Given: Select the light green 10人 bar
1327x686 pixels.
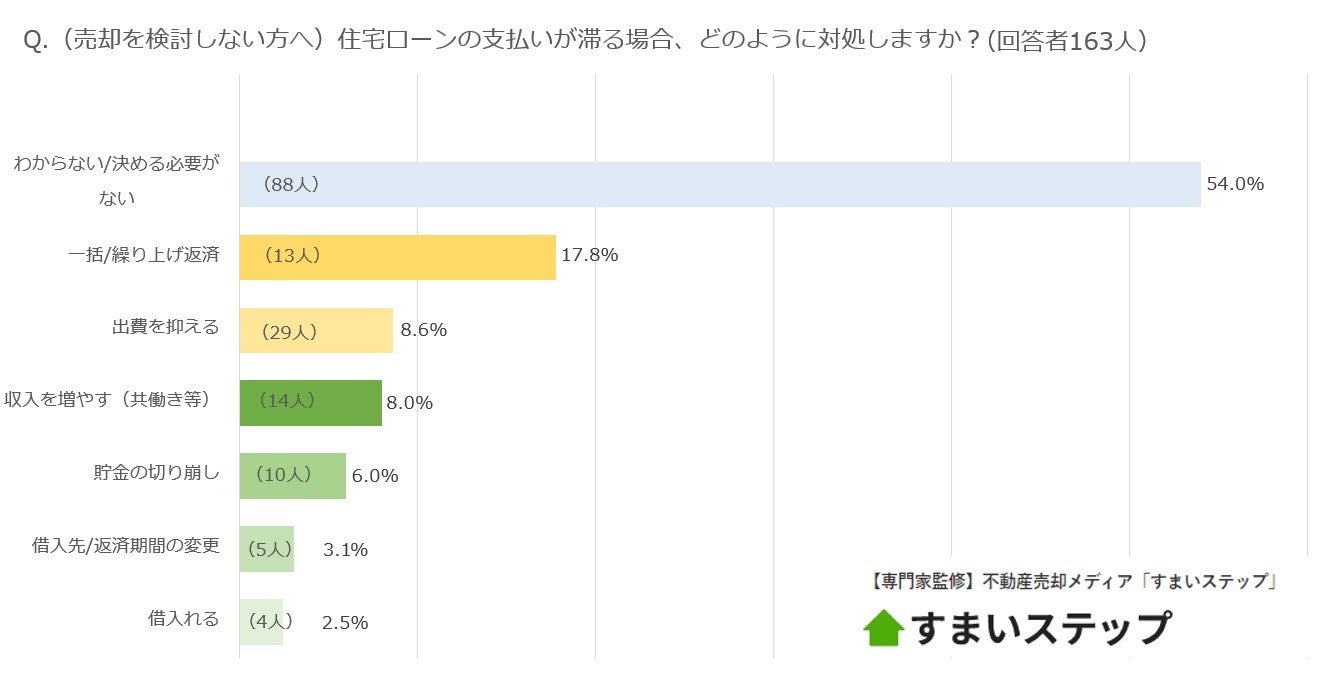Looking at the screenshot, I should [292, 476].
